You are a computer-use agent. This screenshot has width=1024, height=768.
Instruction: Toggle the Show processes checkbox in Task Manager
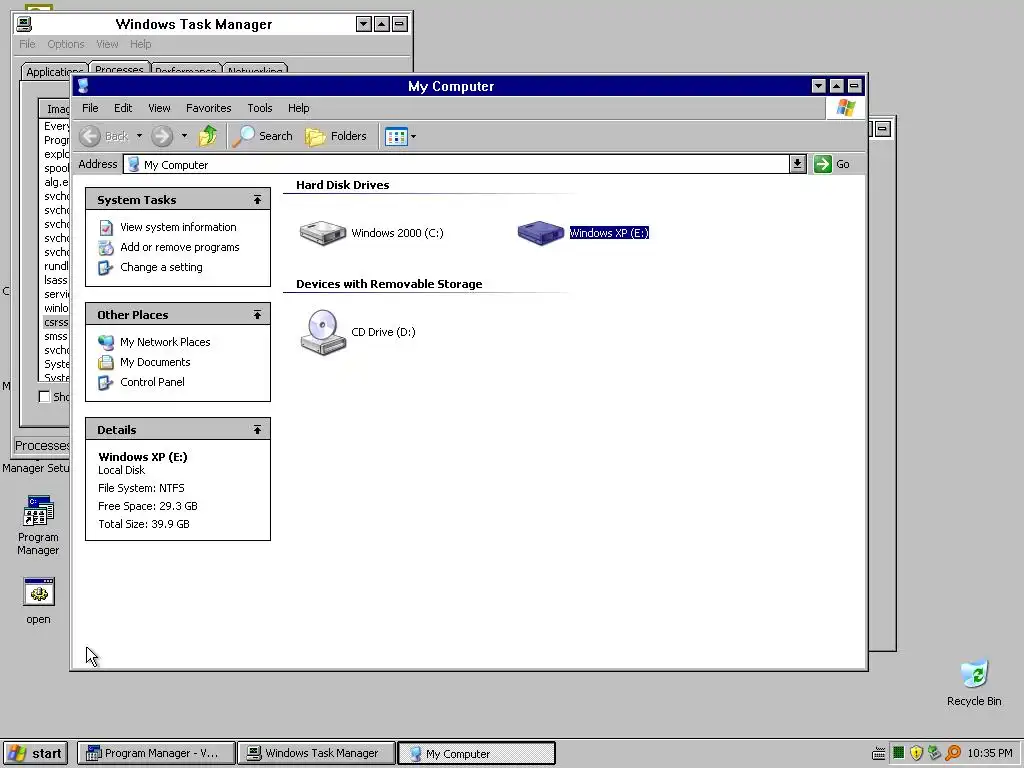point(44,396)
